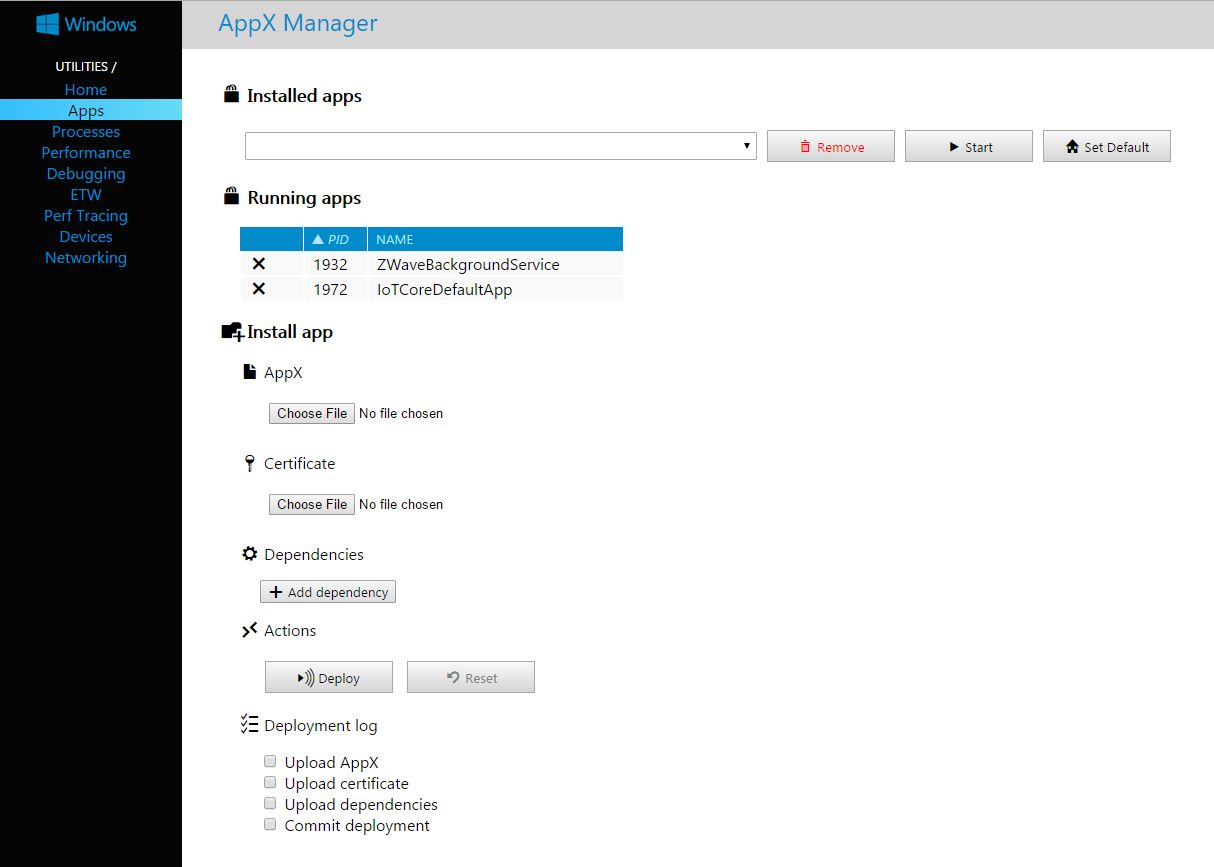Click the Windows logo icon

(x=46, y=24)
